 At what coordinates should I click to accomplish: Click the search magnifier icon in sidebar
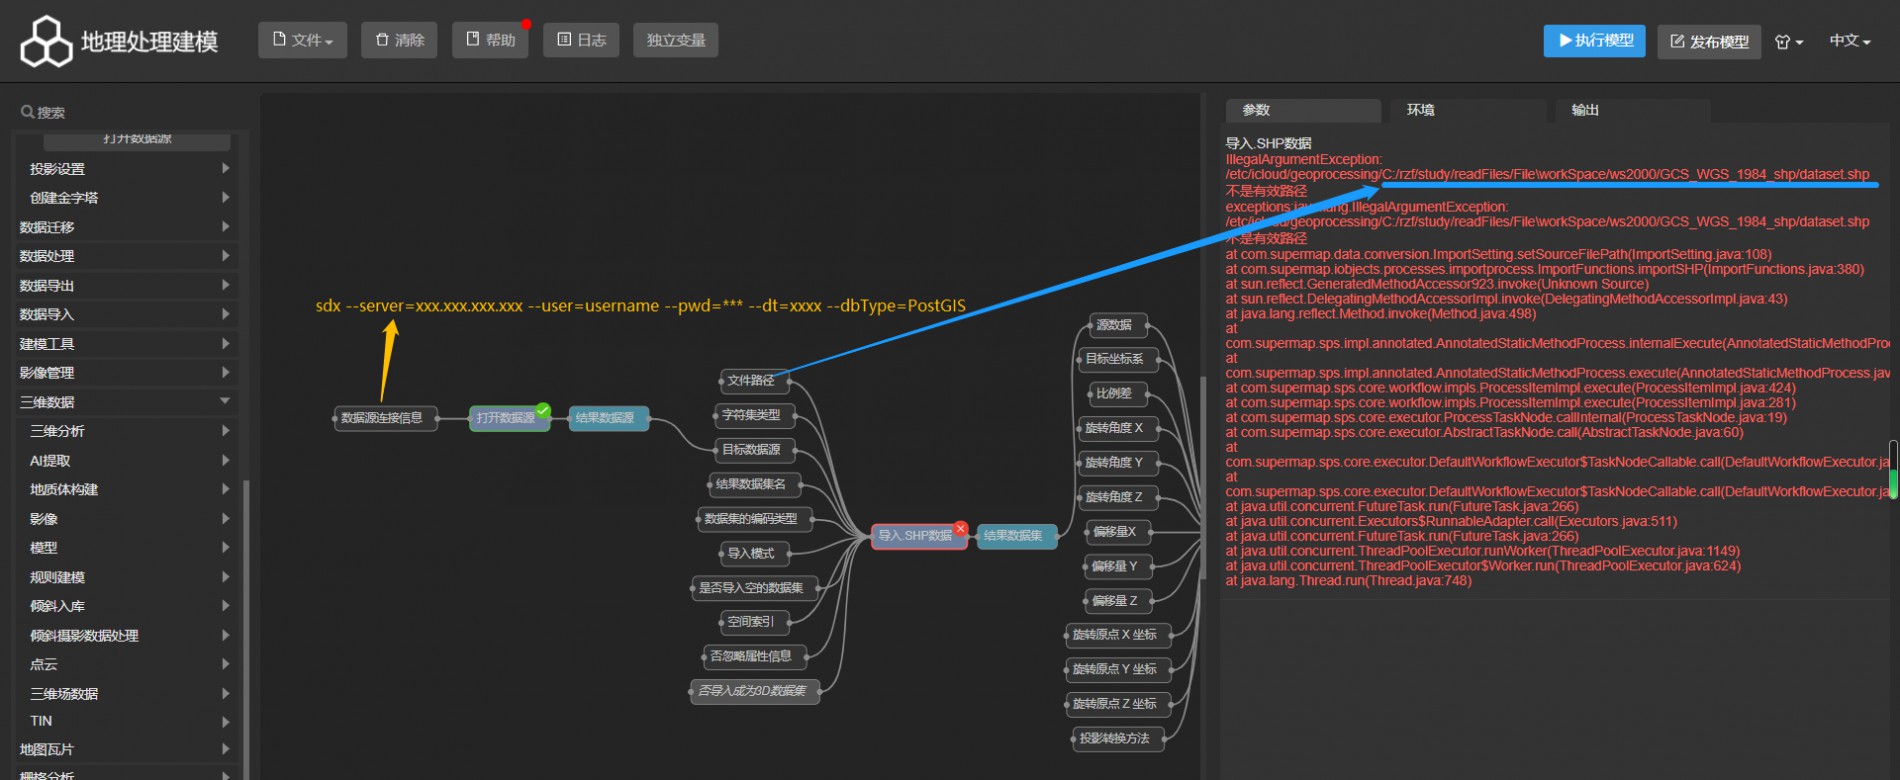[x=27, y=112]
